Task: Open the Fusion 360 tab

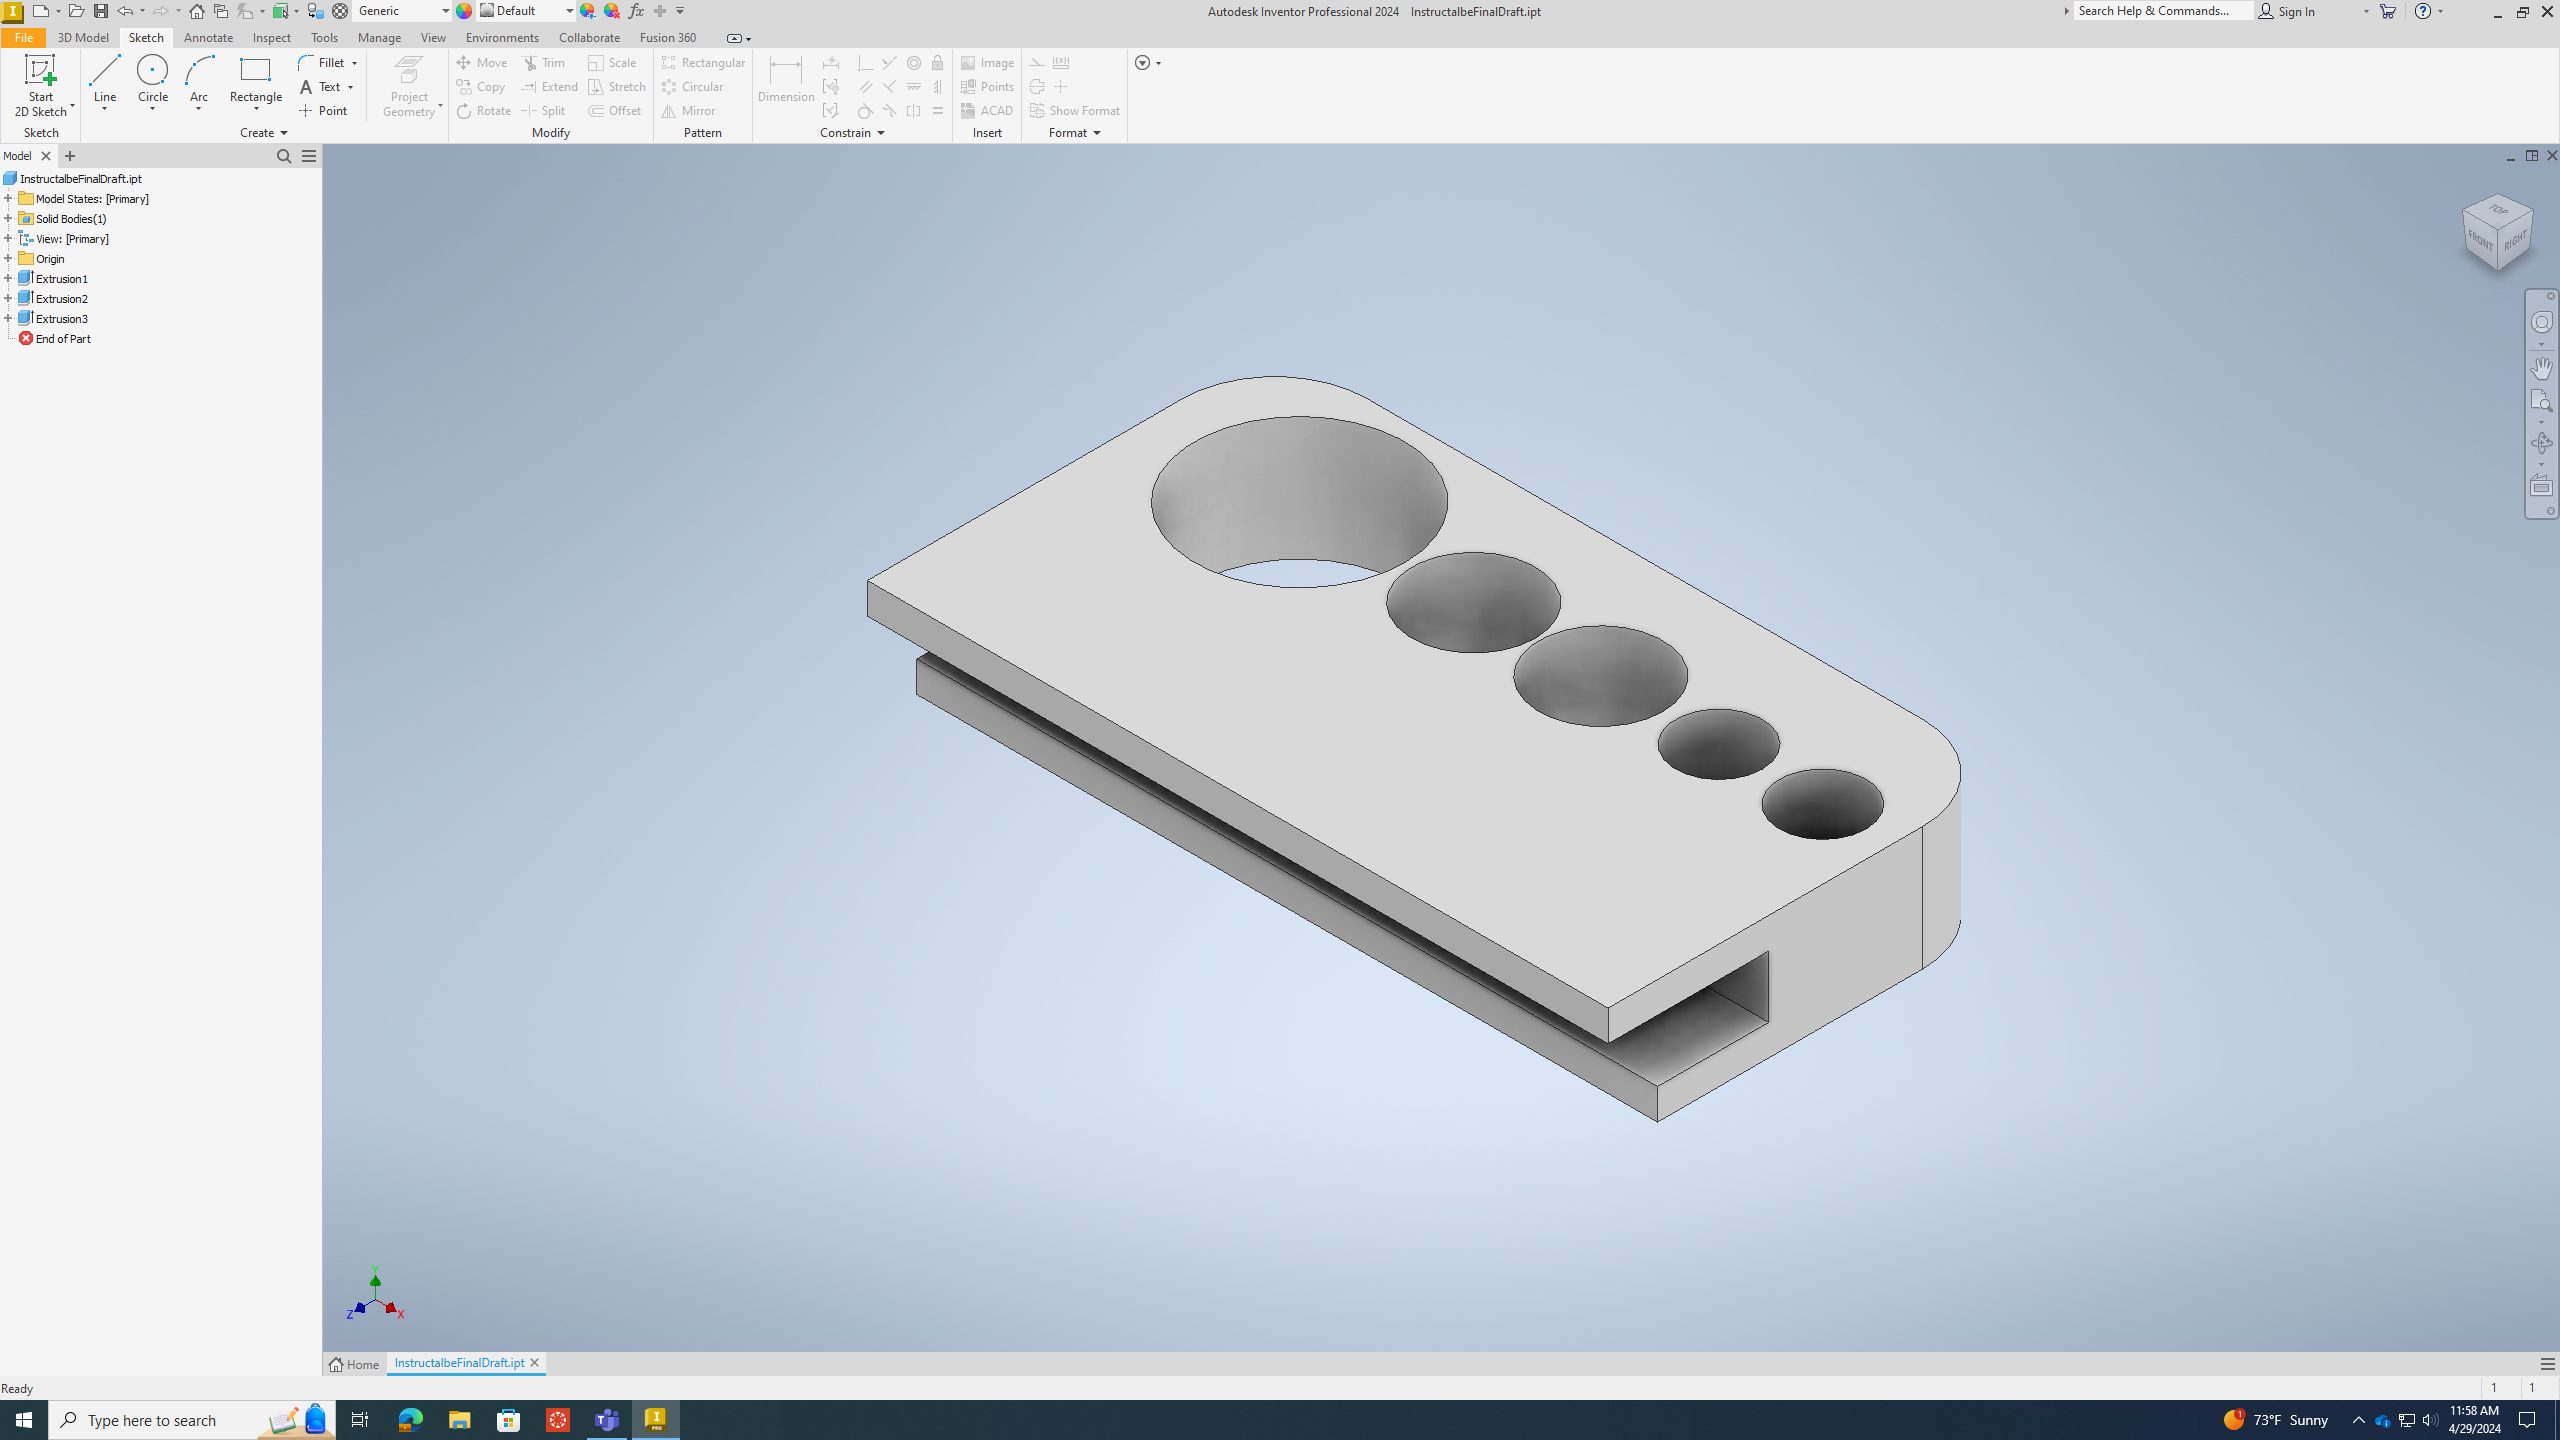Action: point(667,38)
